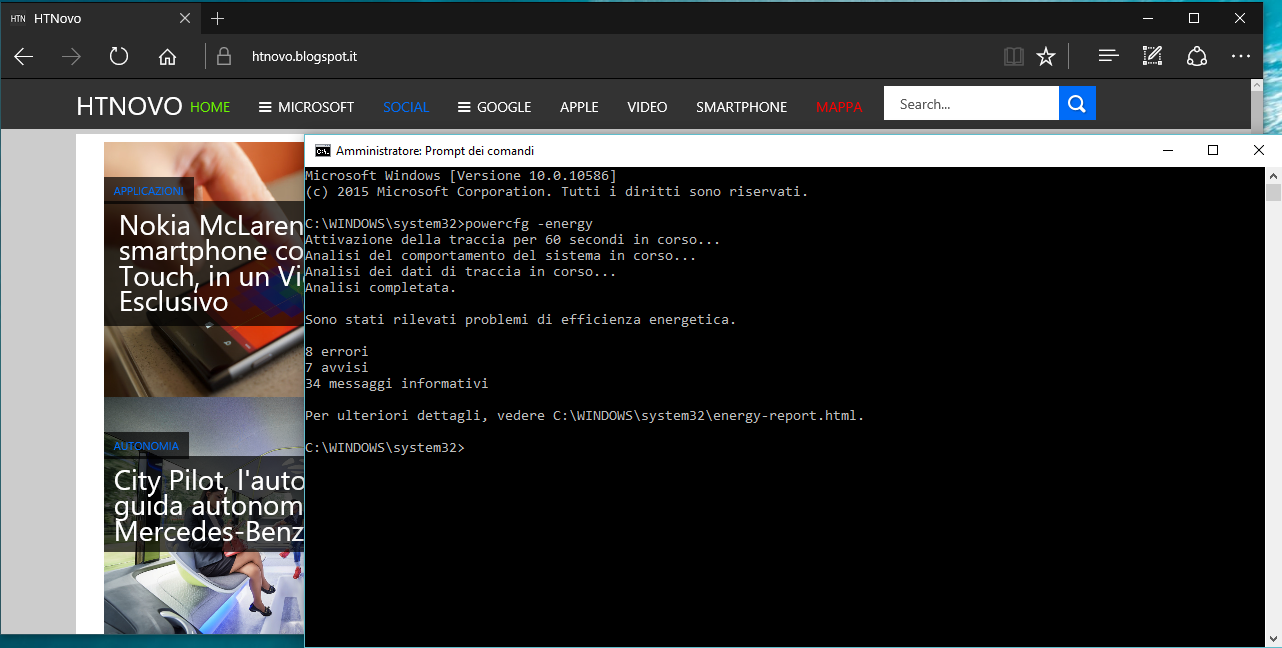Open the SOCIAL menu item
This screenshot has width=1282, height=648.
click(x=406, y=107)
